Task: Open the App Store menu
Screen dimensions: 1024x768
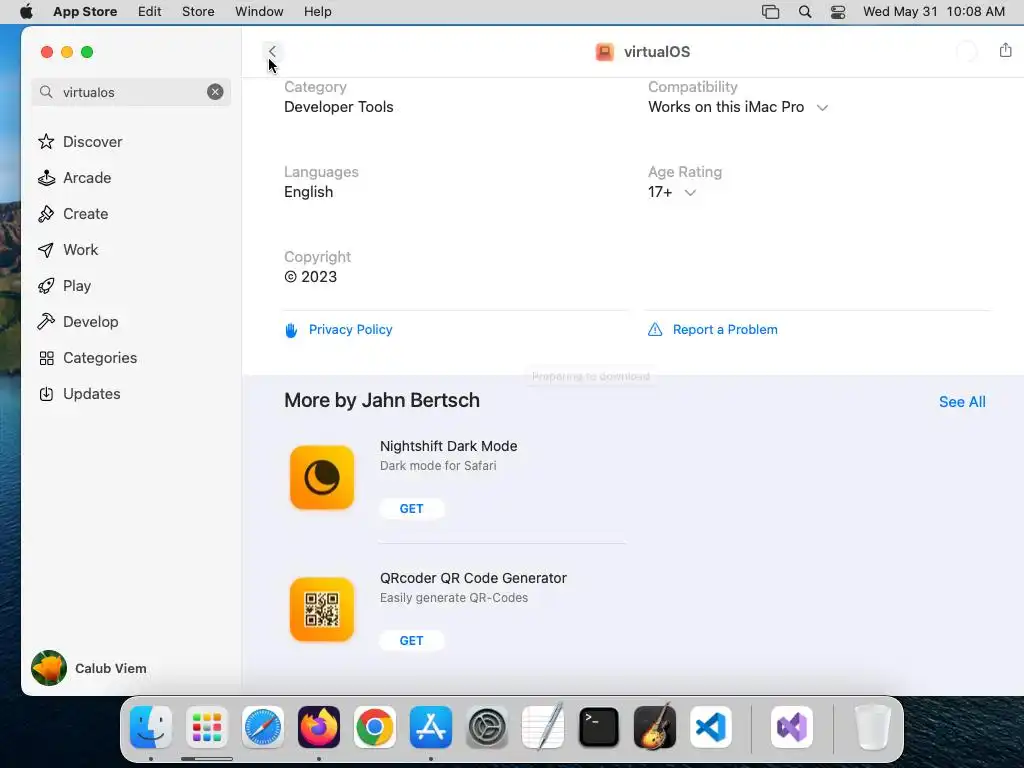Action: (85, 12)
